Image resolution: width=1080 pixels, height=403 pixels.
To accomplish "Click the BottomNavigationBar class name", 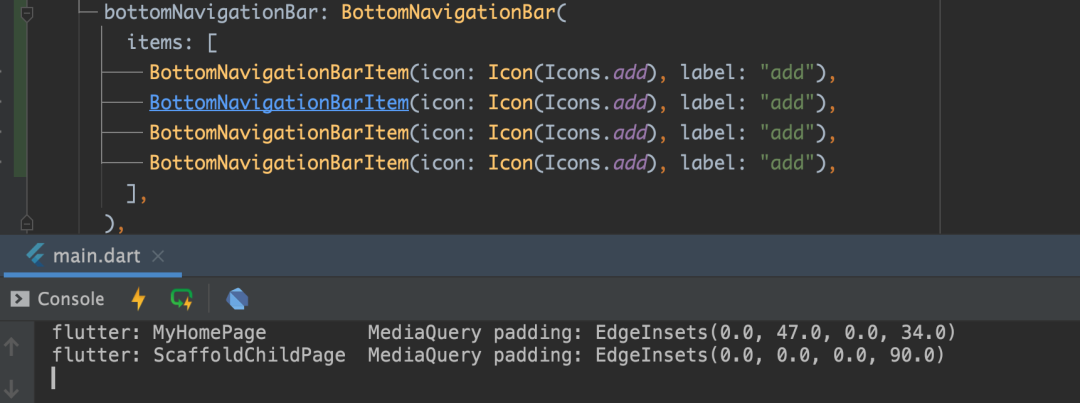I will [x=448, y=13].
